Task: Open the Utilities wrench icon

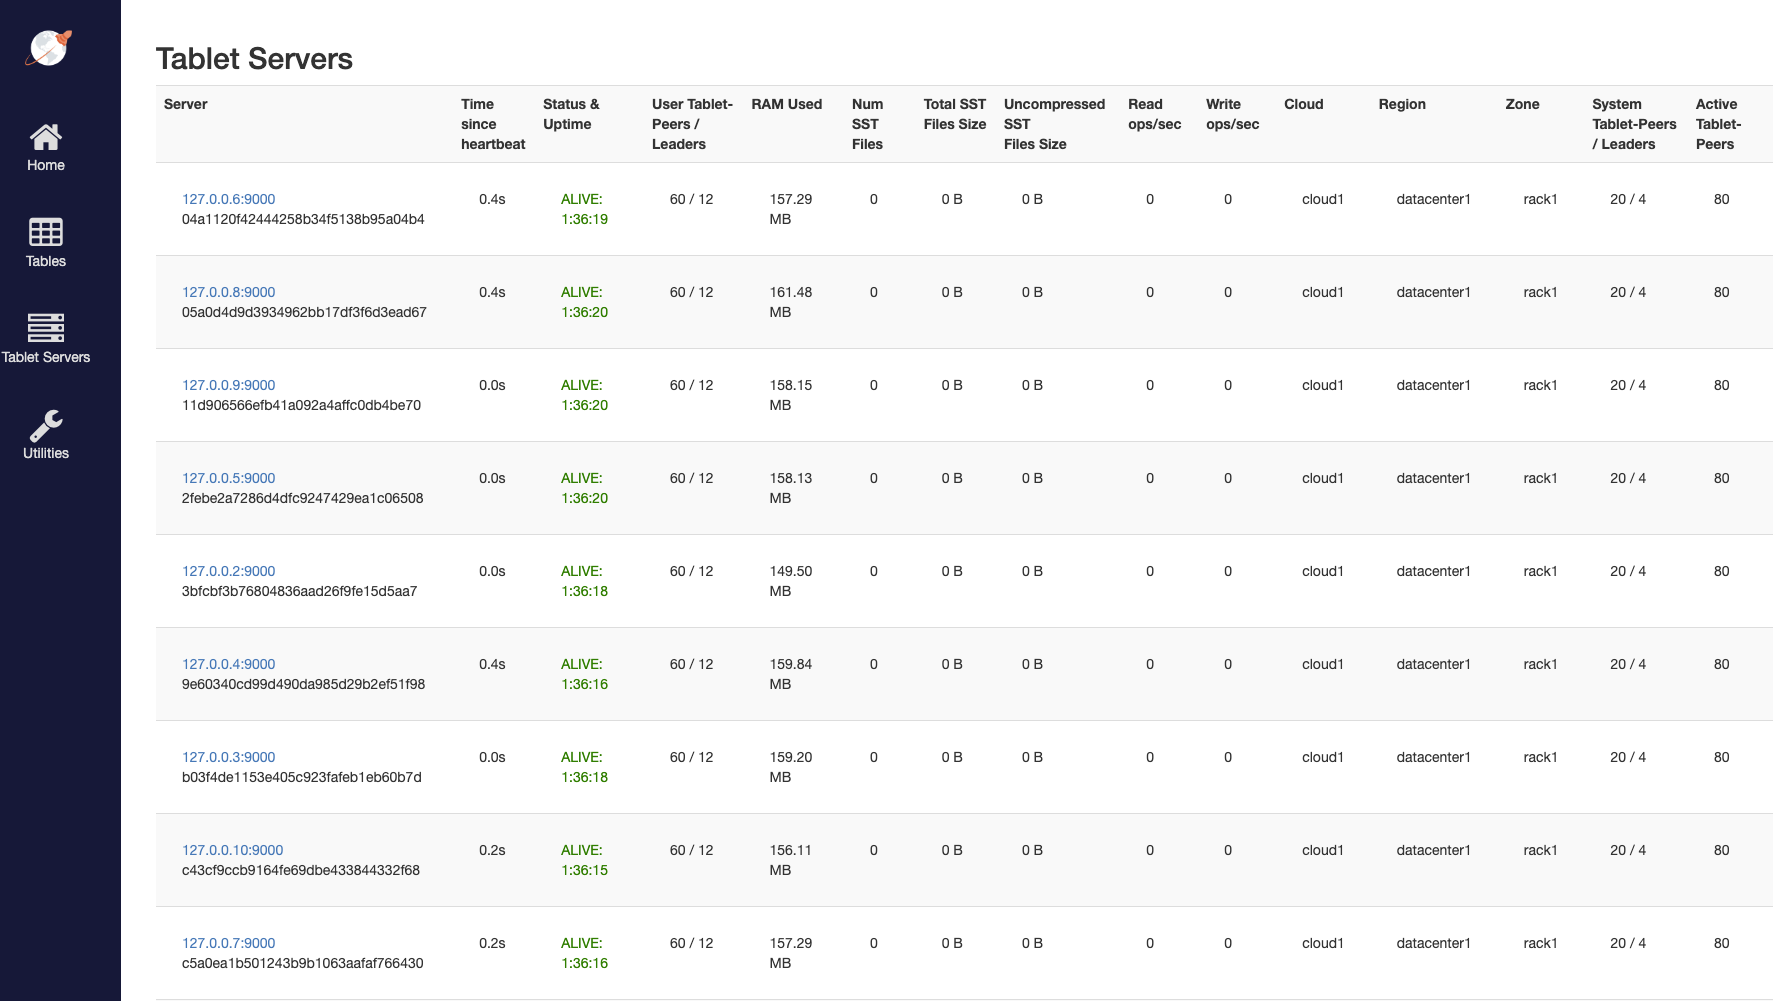Action: point(46,425)
